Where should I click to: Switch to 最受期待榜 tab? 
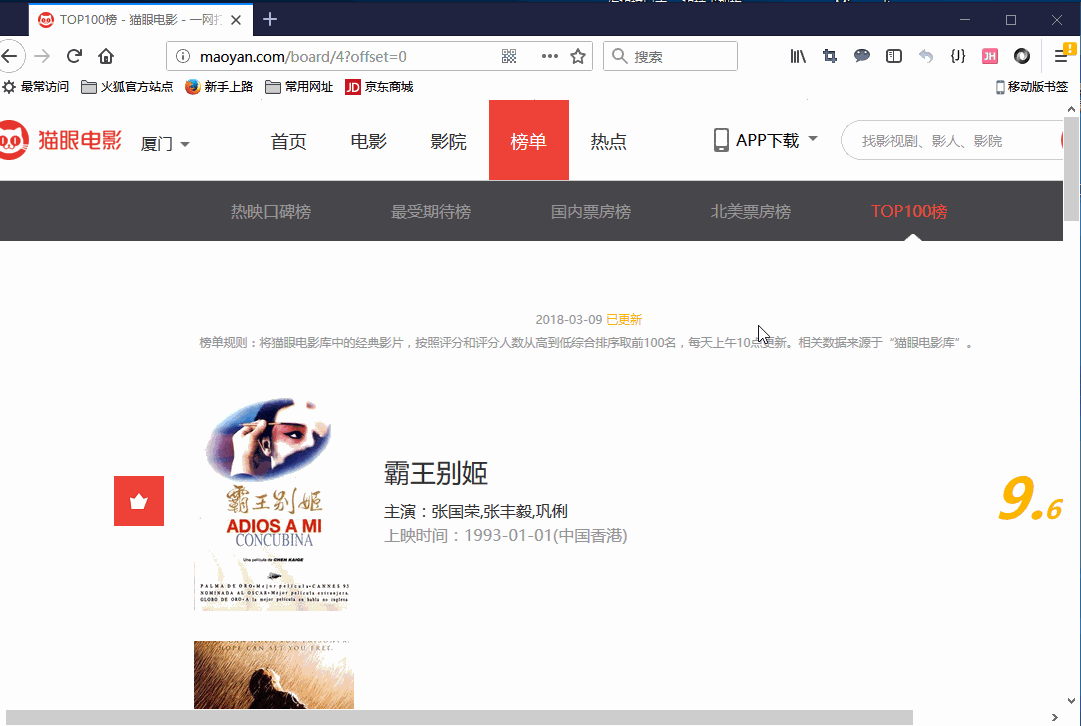(x=431, y=212)
